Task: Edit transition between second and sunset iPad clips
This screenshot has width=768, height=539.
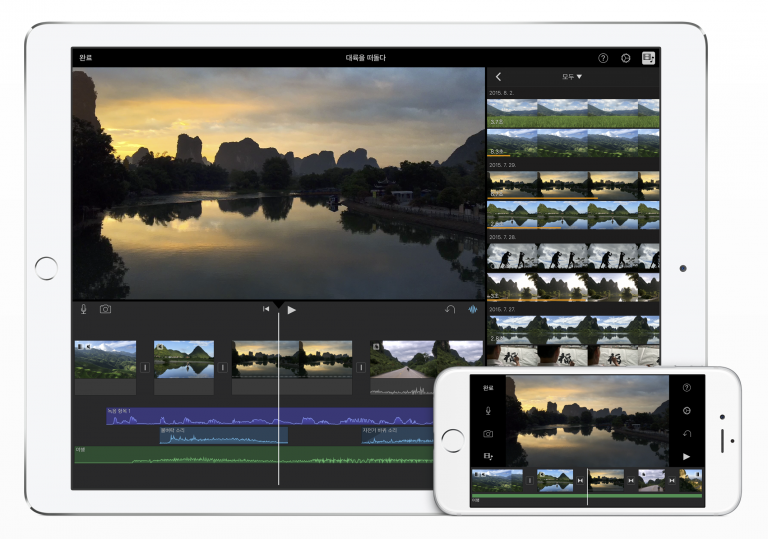Action: (223, 367)
